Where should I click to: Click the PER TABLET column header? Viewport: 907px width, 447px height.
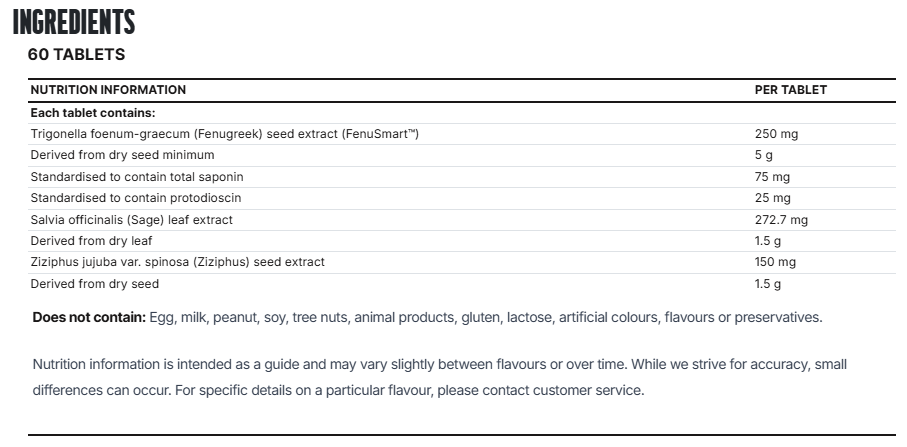791,90
